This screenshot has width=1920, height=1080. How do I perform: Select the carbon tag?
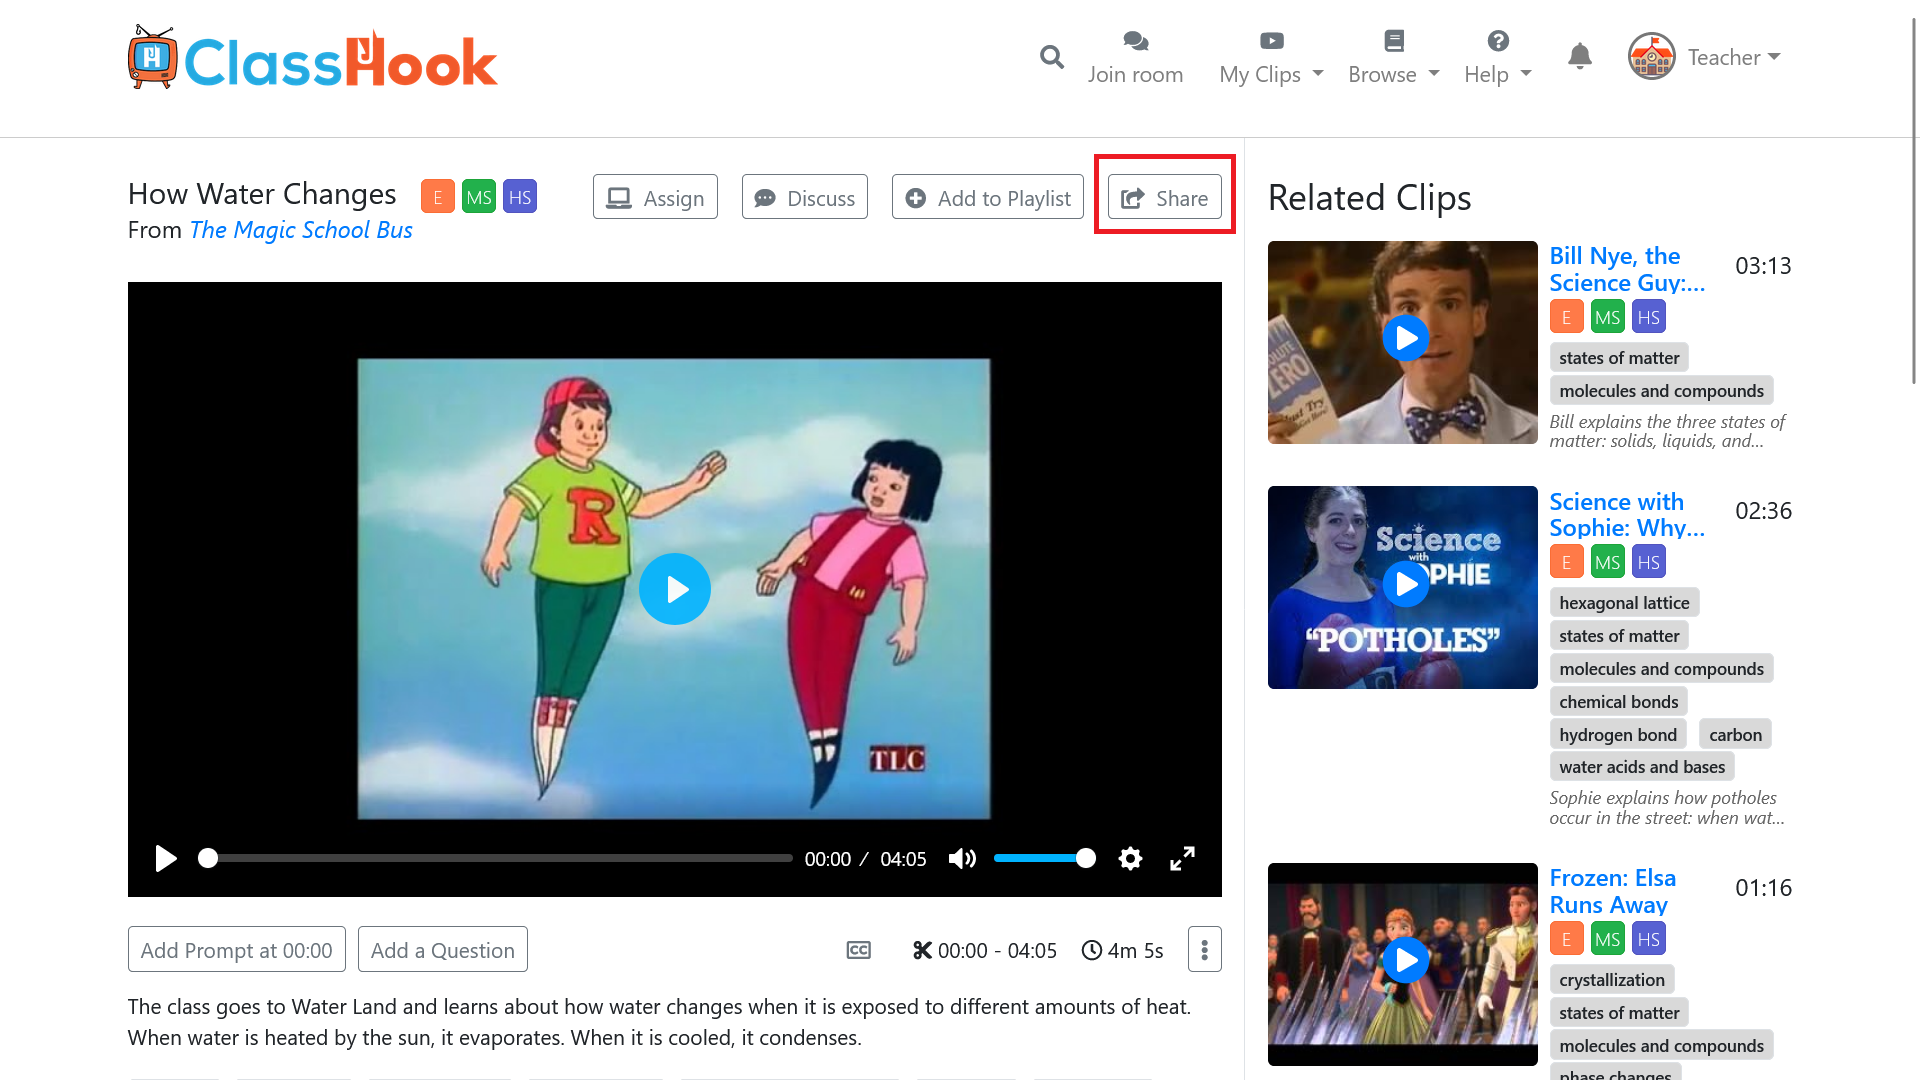pyautogui.click(x=1735, y=734)
